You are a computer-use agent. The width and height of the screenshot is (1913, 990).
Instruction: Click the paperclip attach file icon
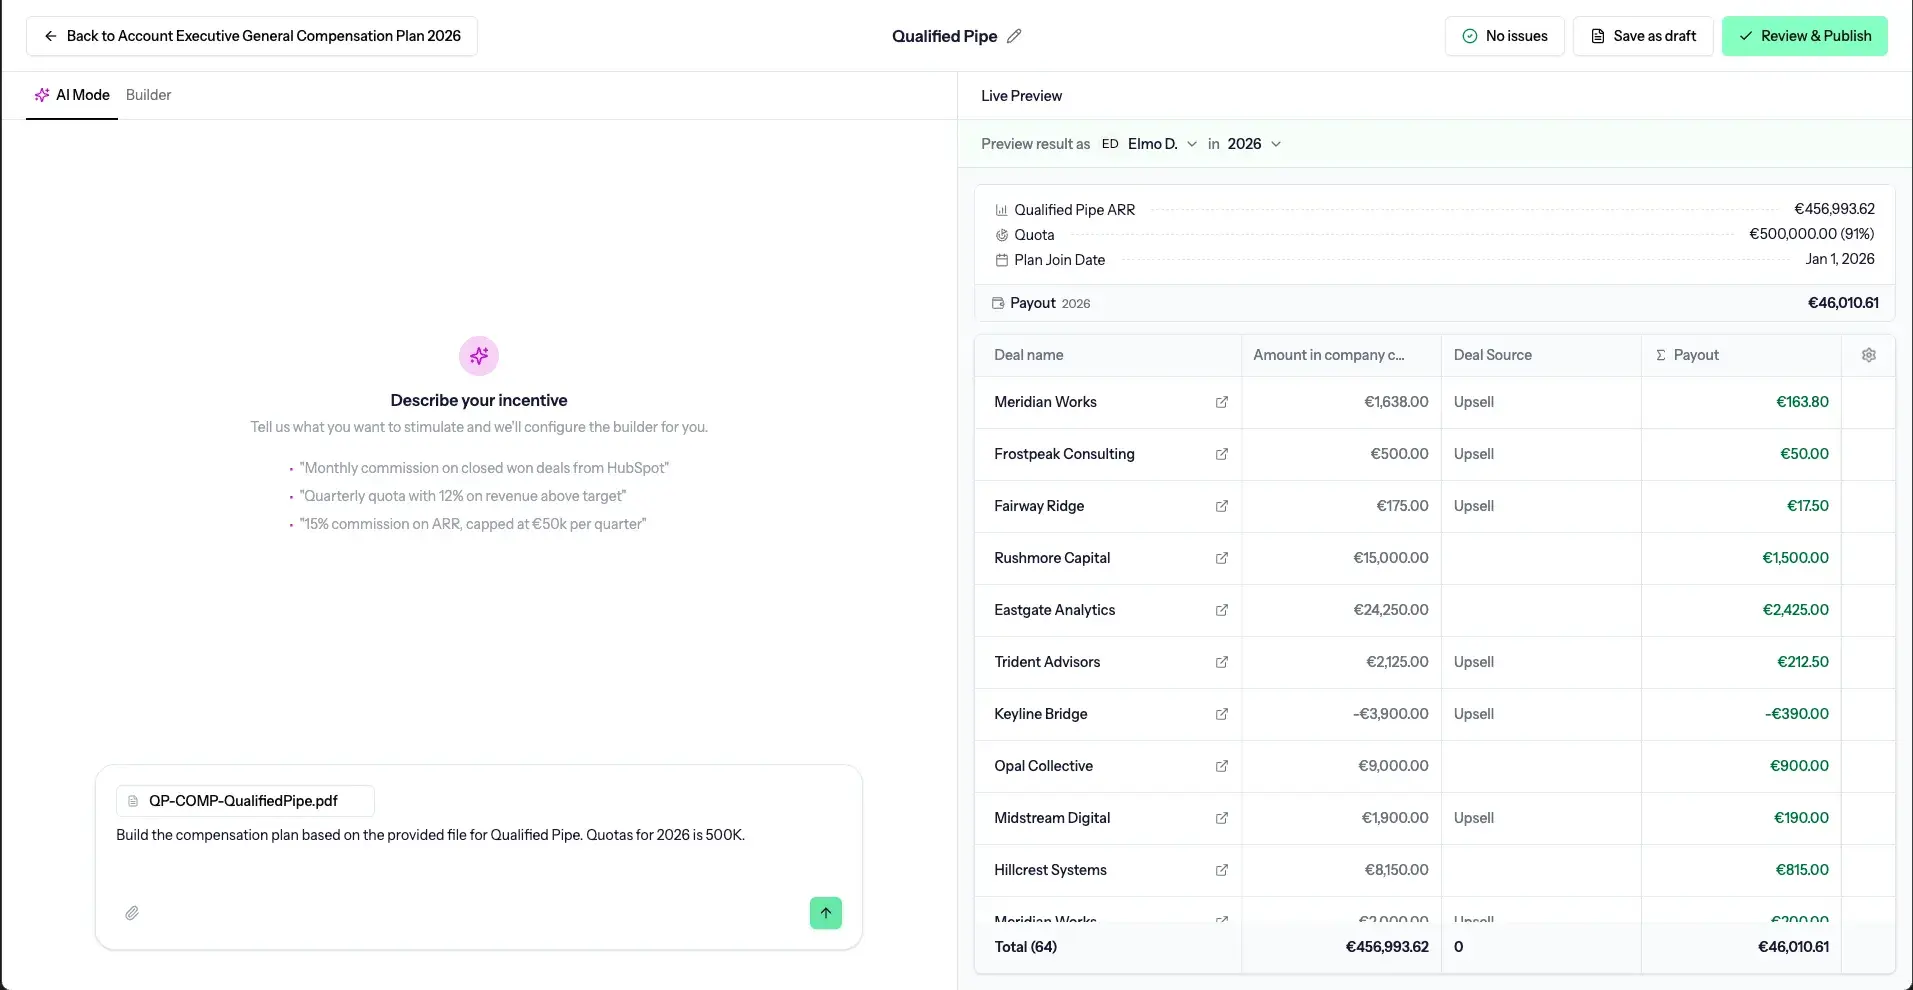132,913
